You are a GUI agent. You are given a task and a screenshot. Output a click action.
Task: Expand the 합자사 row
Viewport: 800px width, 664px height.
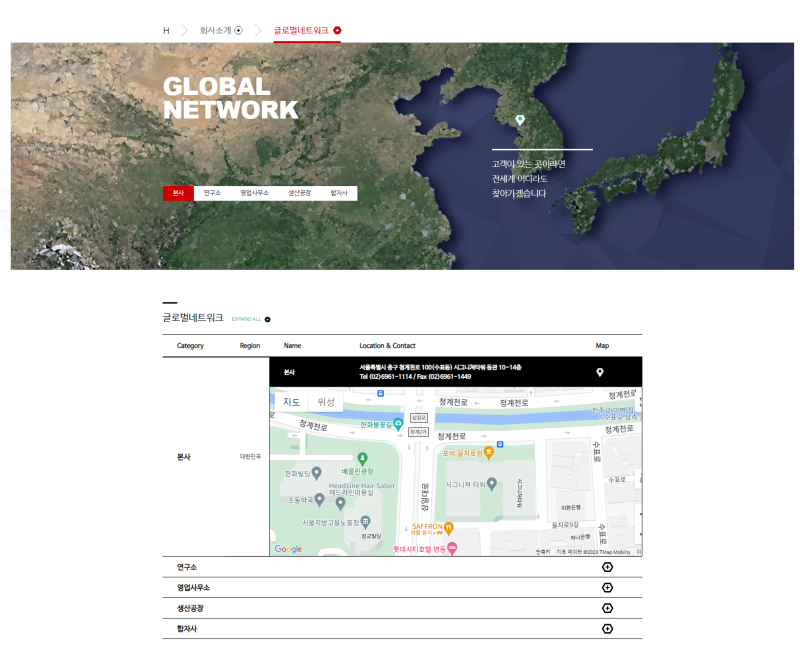607,629
